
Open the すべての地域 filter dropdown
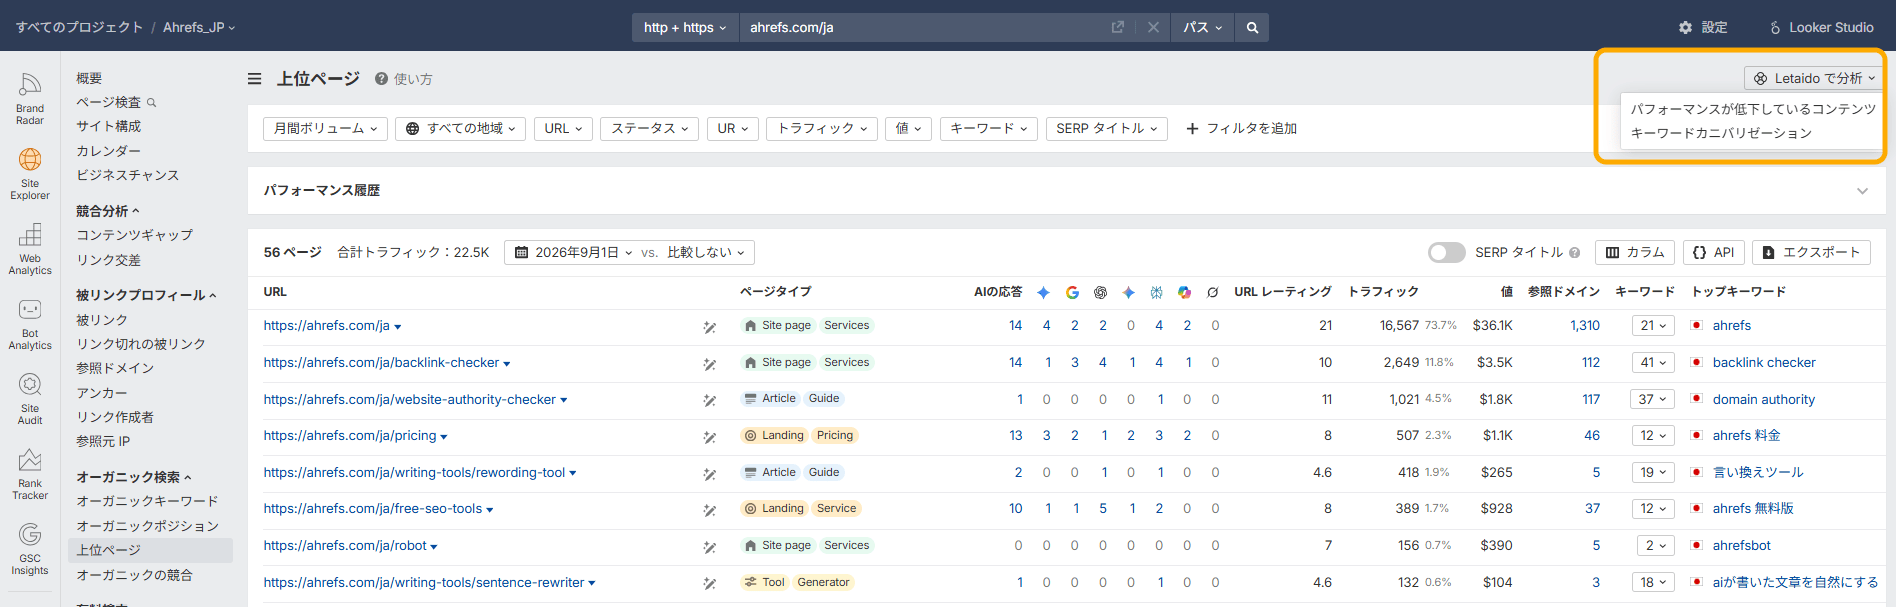pos(461,128)
